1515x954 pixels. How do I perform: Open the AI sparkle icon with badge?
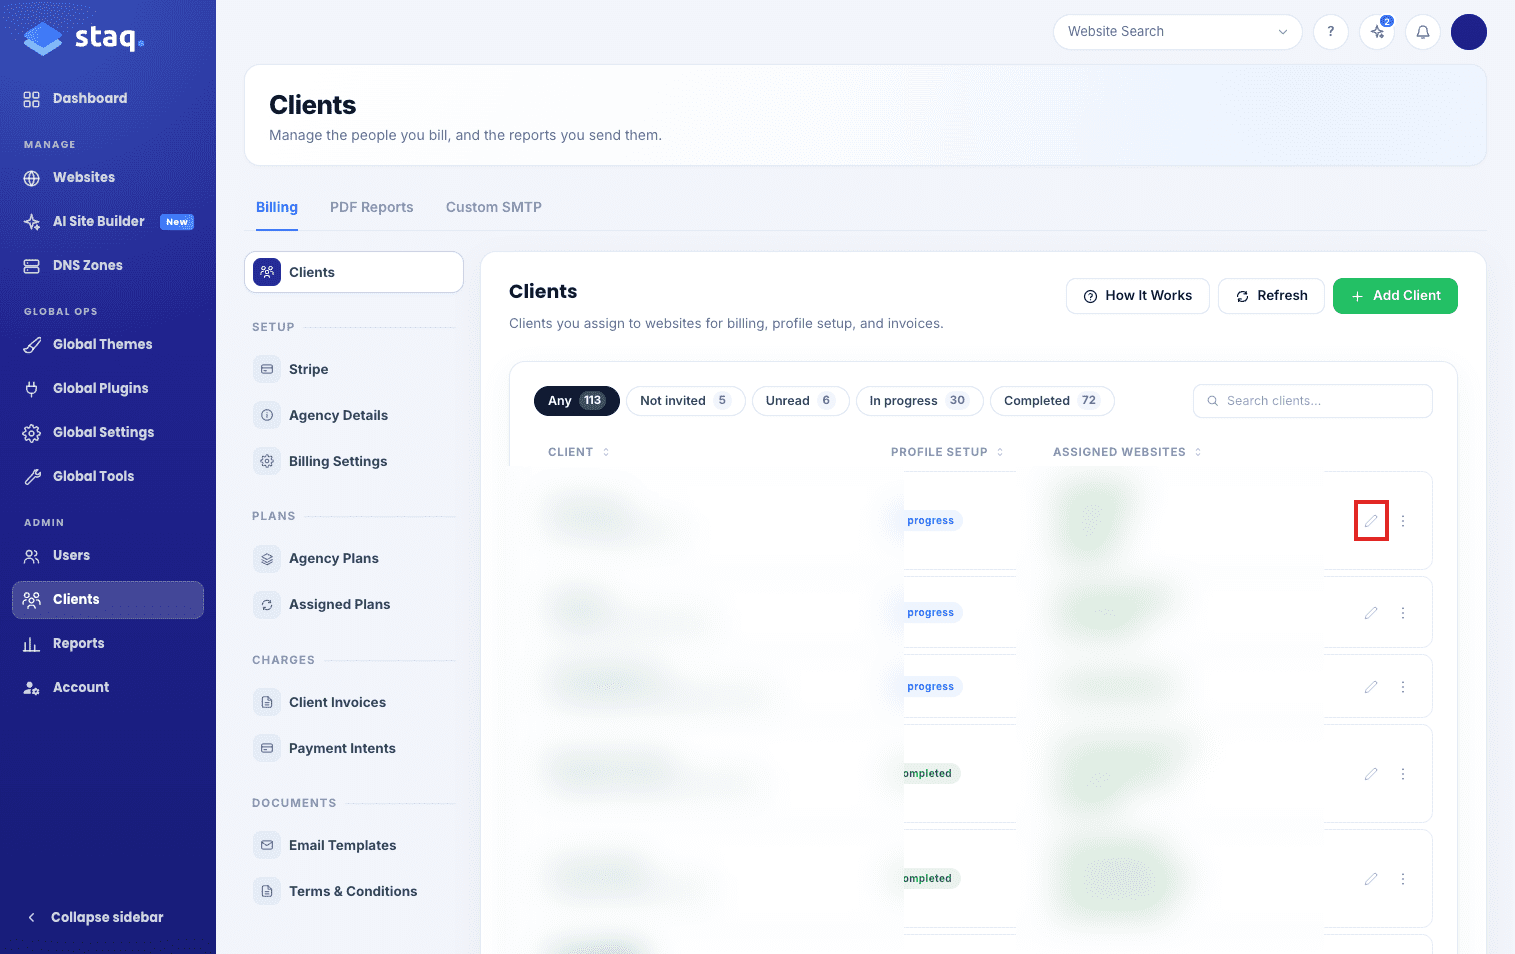(1377, 32)
